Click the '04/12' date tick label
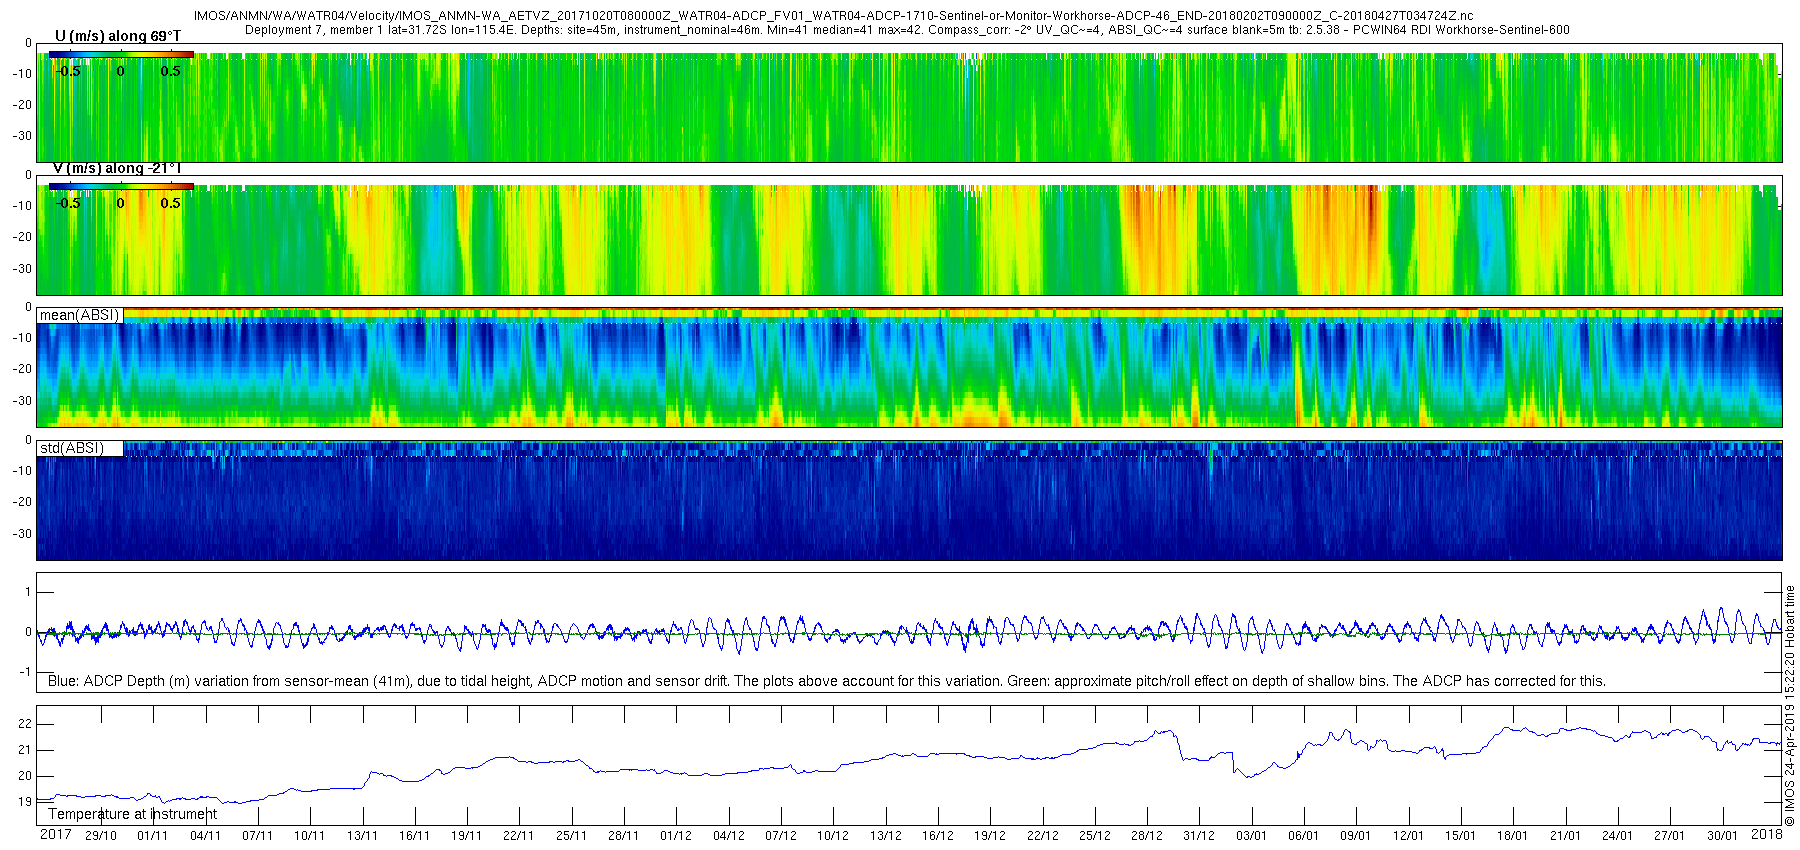 tap(728, 836)
